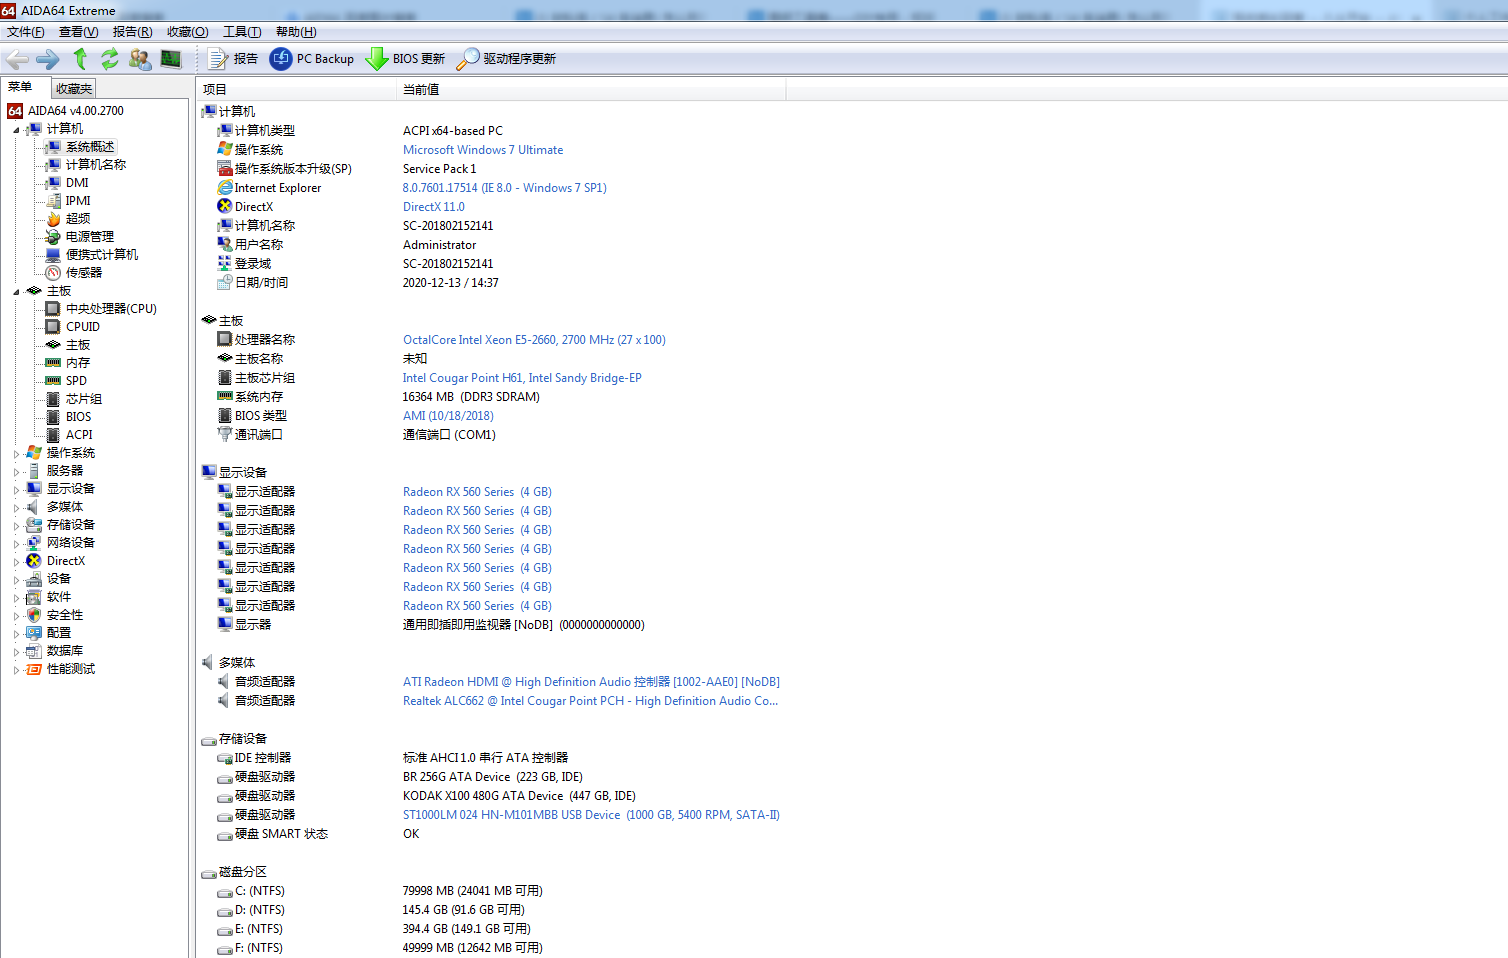Open OctalCore Intel Xeon E5-2660 link
Viewport: 1508px width, 958px height.
tap(534, 340)
